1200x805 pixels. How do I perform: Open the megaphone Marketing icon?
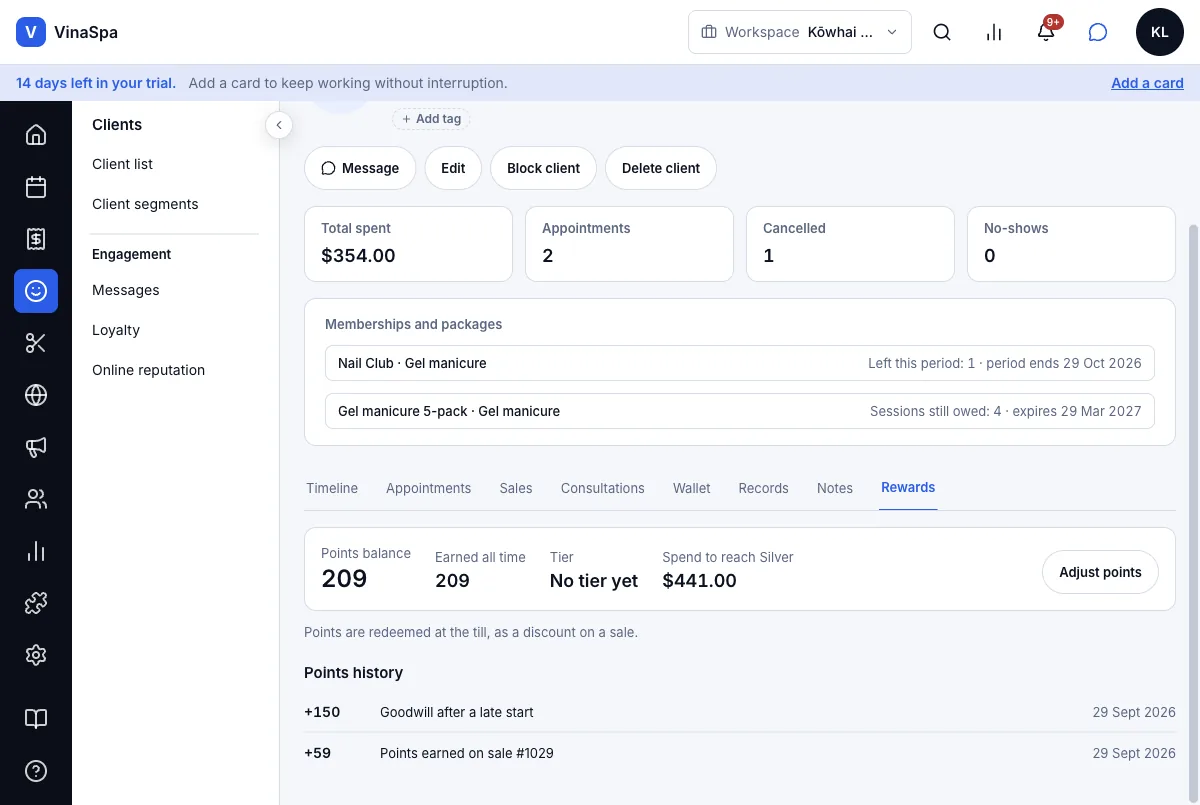36,447
